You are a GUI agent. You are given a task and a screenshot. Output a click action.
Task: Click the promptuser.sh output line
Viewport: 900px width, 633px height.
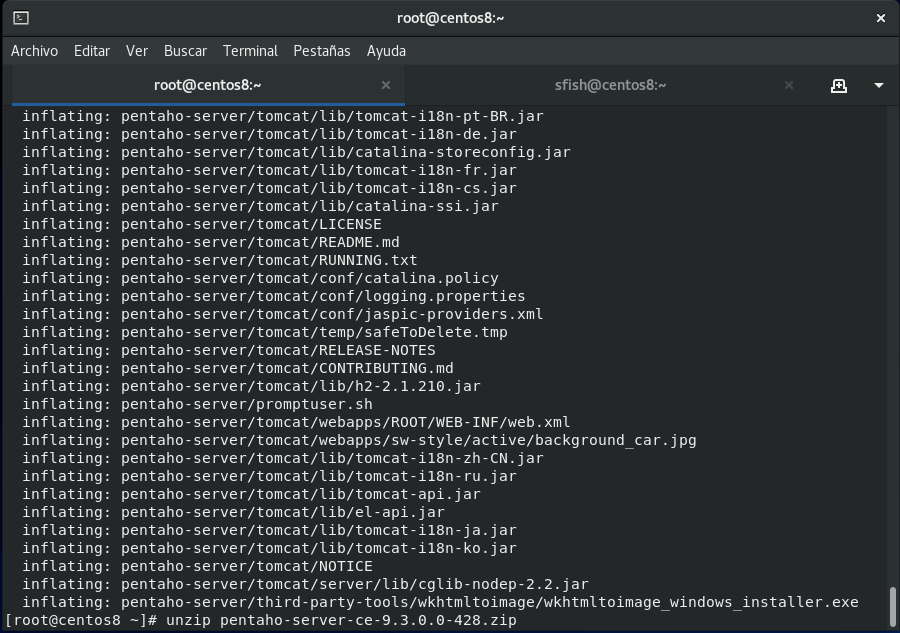[197, 404]
